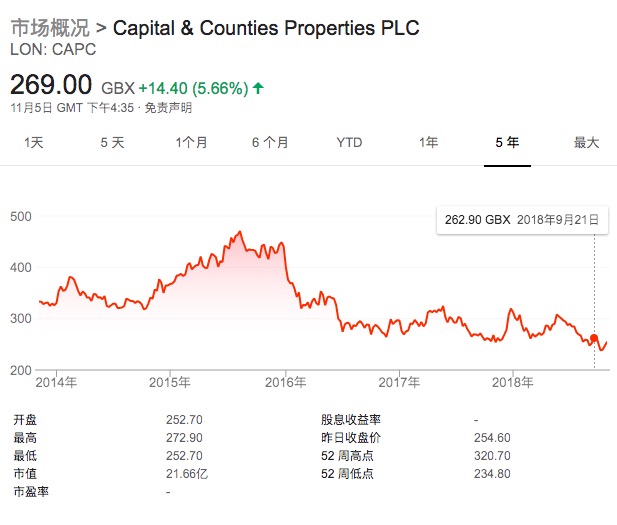This screenshot has height=525, width=617.
Task: Click the red data point marker
Action: tap(595, 340)
